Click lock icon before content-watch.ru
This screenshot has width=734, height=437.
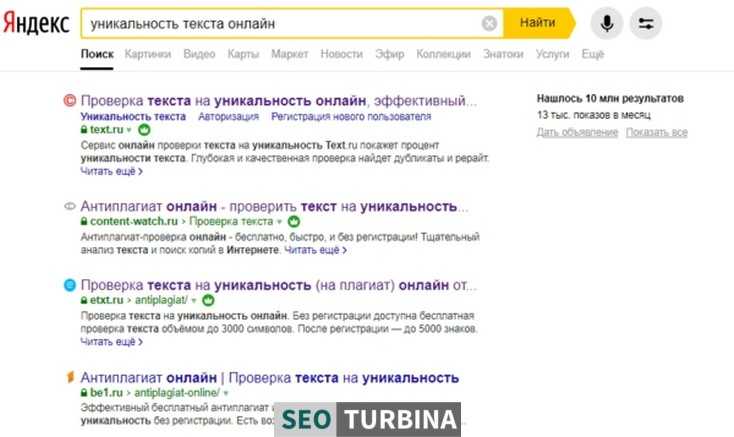[x=84, y=221]
